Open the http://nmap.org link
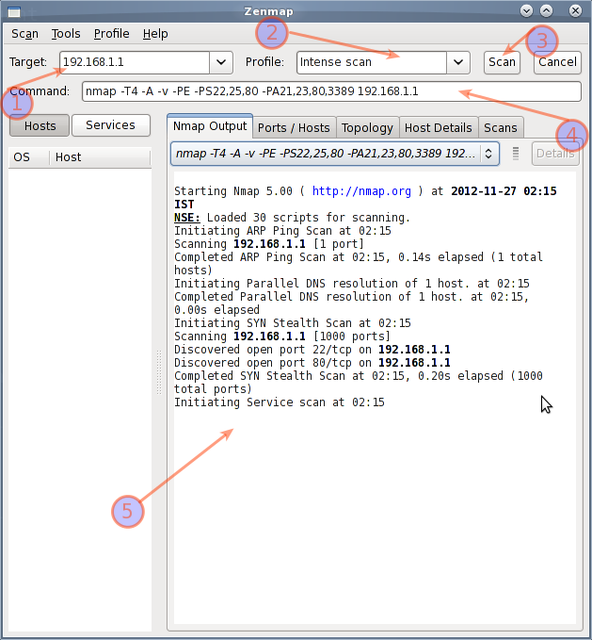The image size is (592, 640). pos(361,191)
